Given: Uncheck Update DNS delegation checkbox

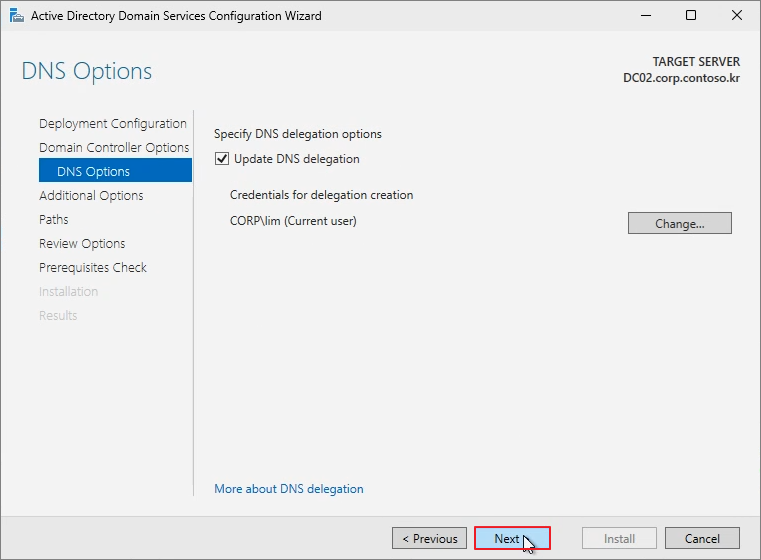Looking at the screenshot, I should coord(222,159).
